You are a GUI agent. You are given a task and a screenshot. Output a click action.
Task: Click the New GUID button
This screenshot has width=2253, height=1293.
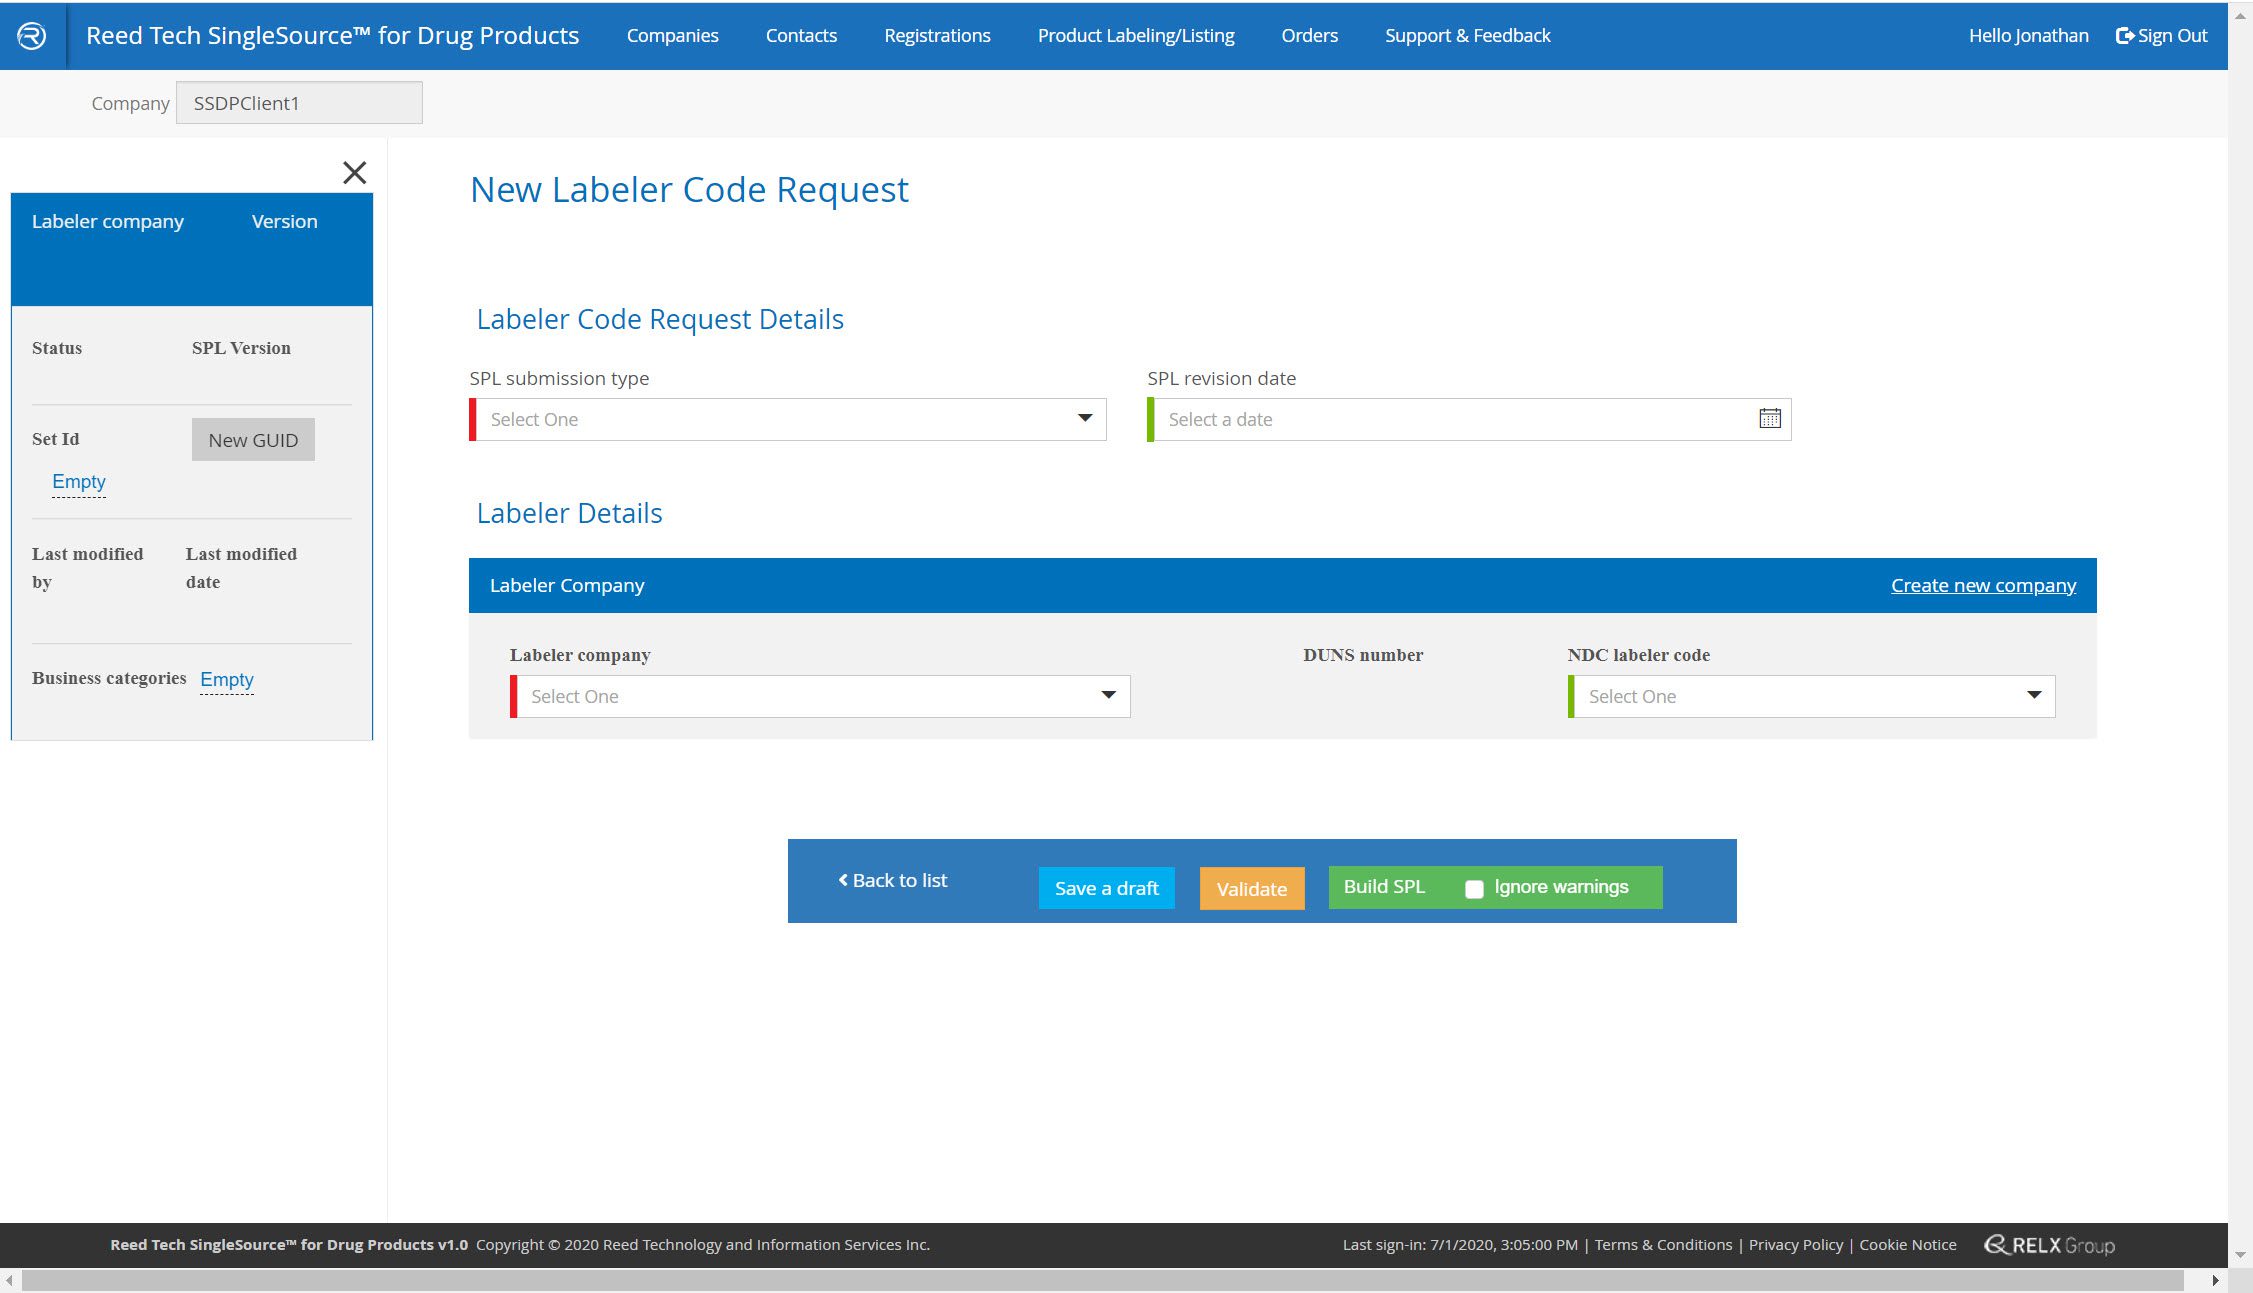point(253,440)
